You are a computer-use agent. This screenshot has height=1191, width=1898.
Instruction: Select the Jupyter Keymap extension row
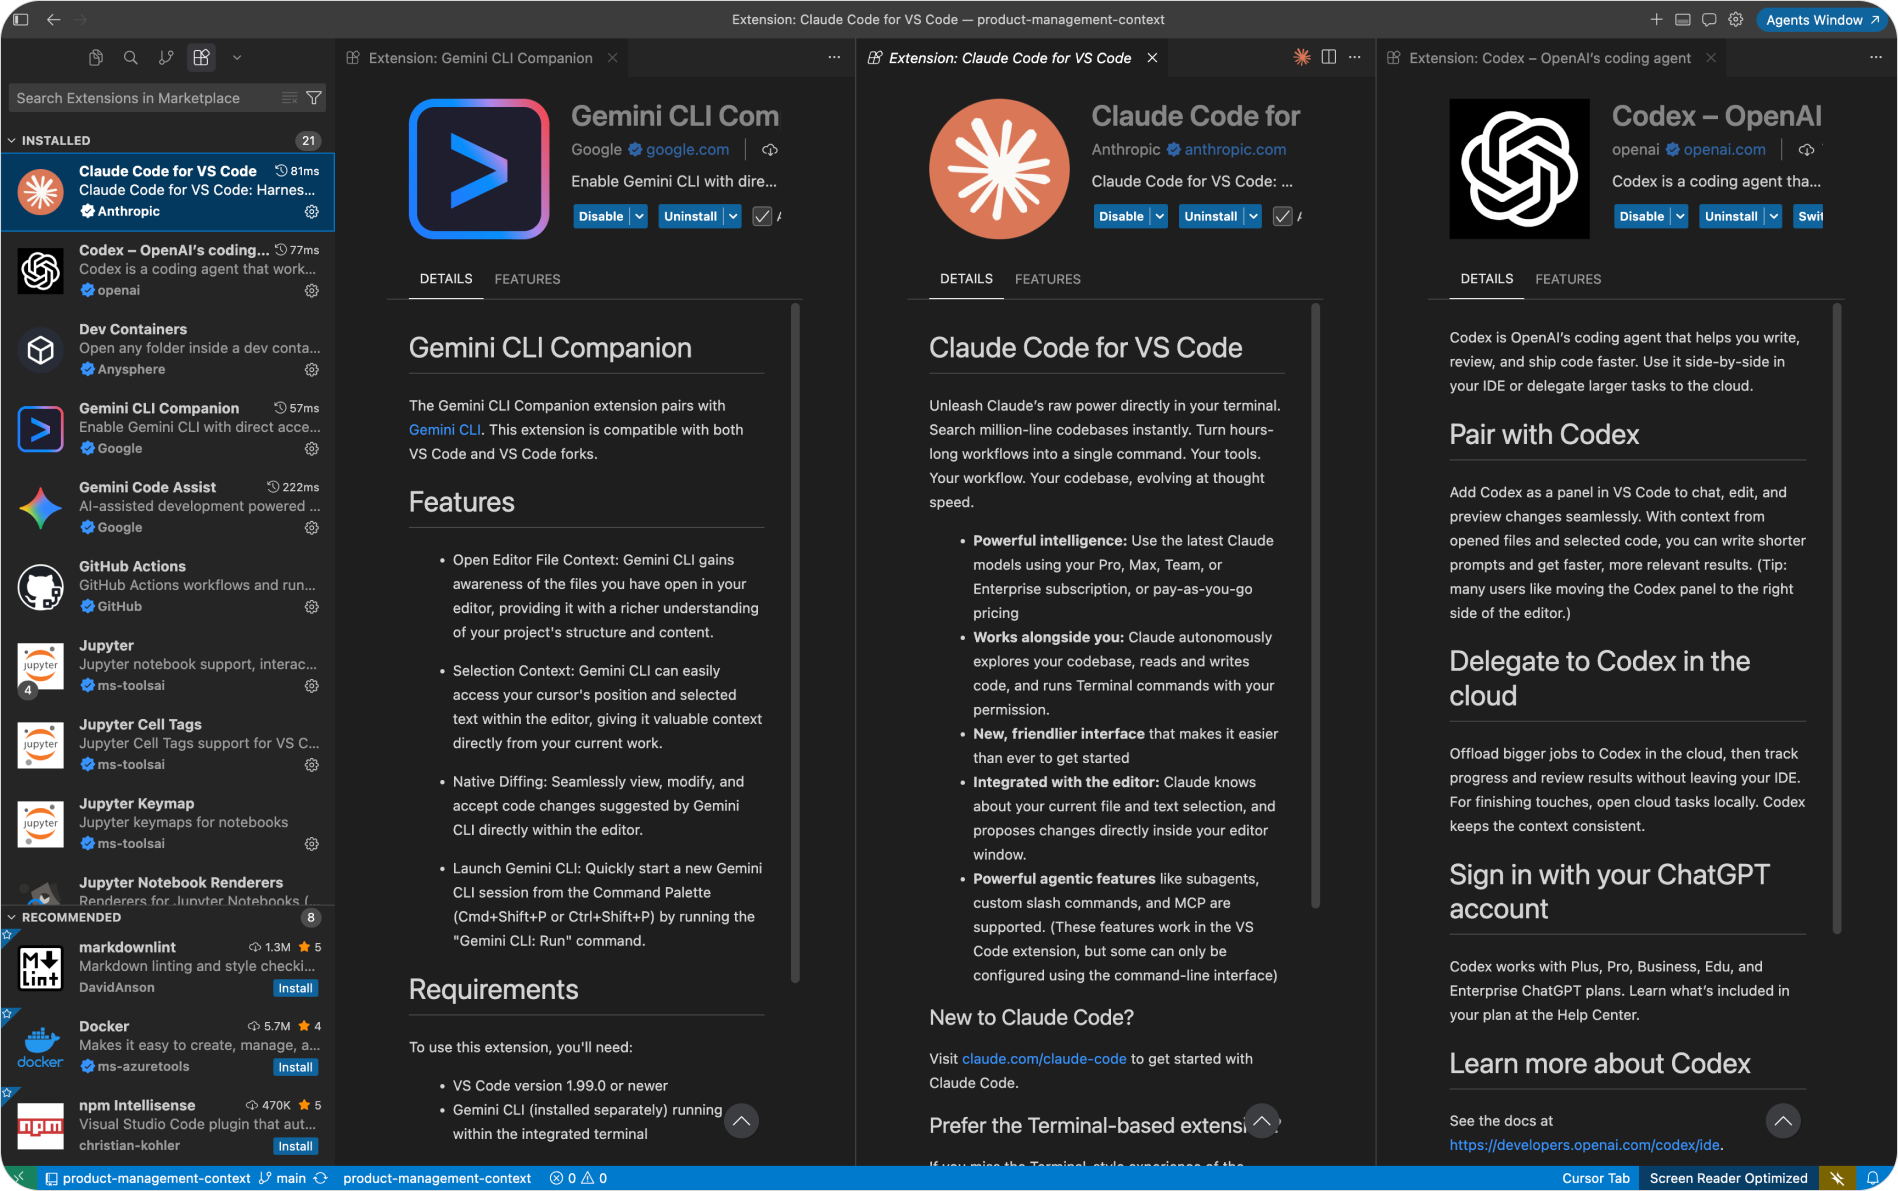[x=167, y=824]
